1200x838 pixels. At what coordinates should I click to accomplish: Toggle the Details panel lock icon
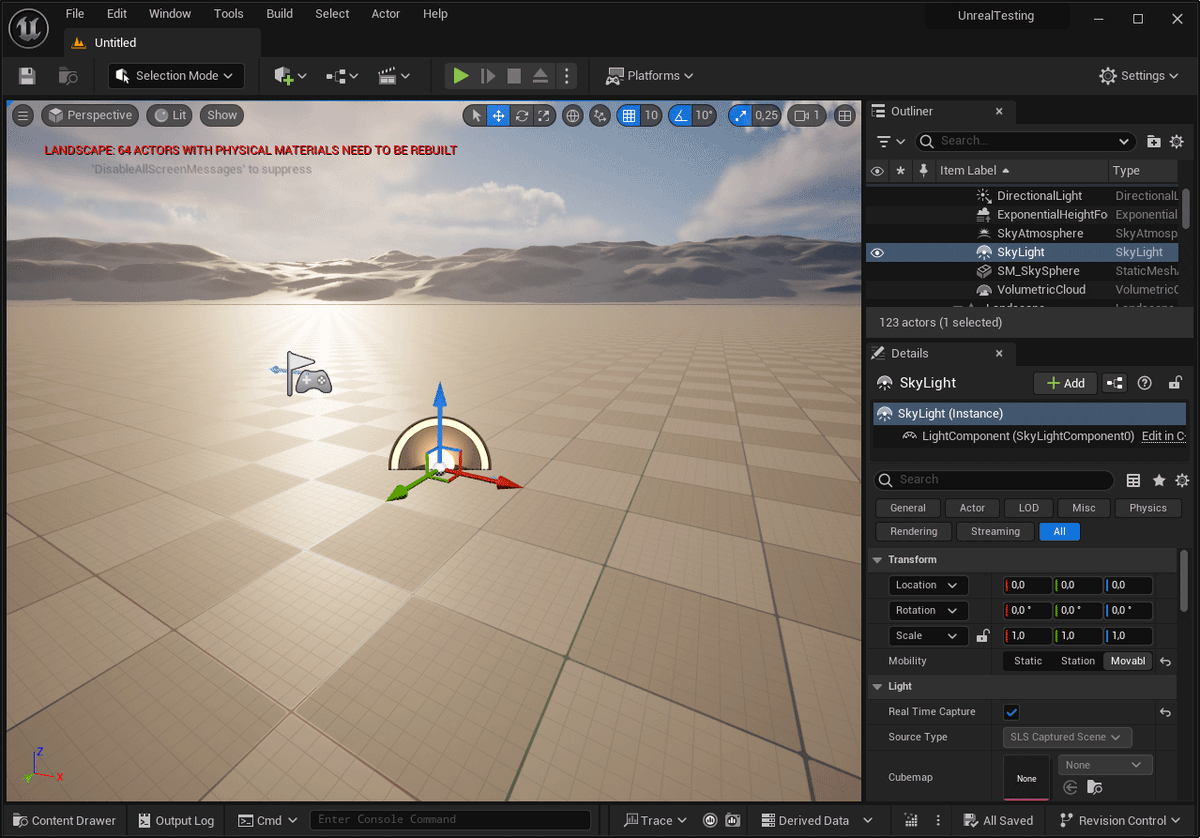(x=1175, y=383)
